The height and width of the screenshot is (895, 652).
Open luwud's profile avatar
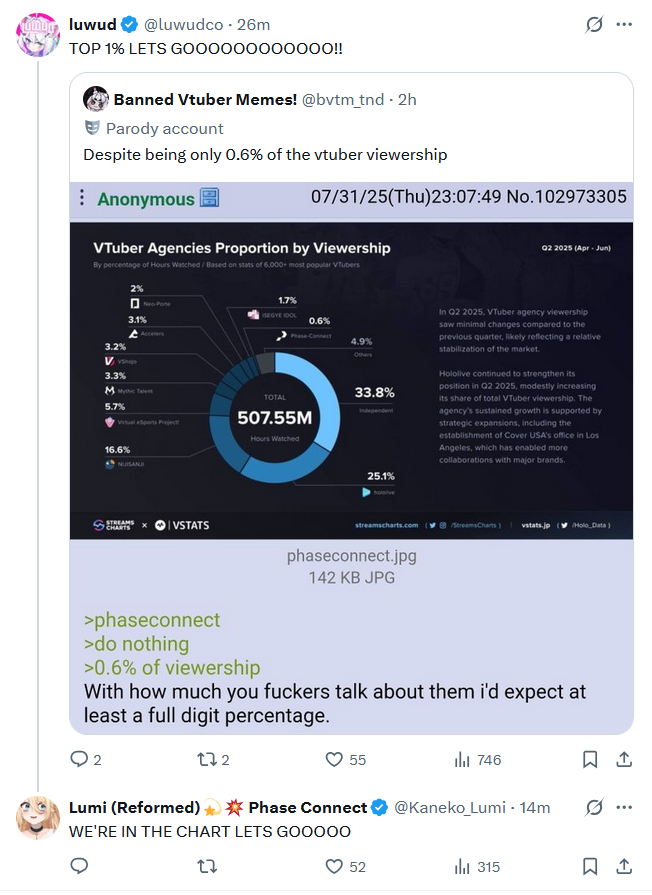point(38,35)
